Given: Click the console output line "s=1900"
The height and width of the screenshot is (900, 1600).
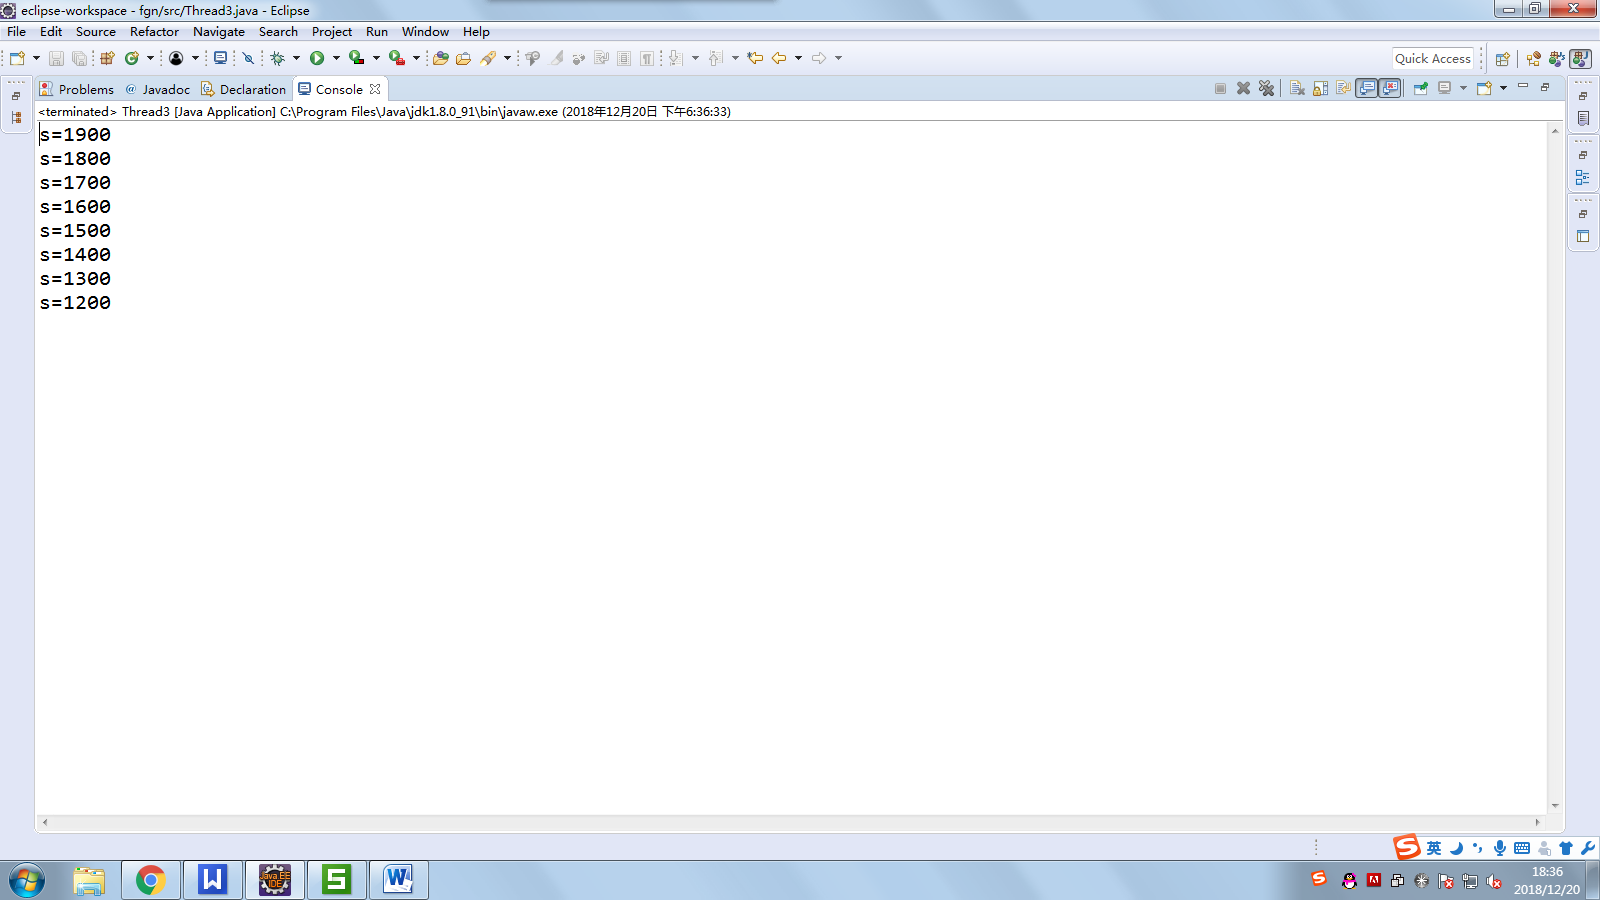Looking at the screenshot, I should pyautogui.click(x=75, y=135).
